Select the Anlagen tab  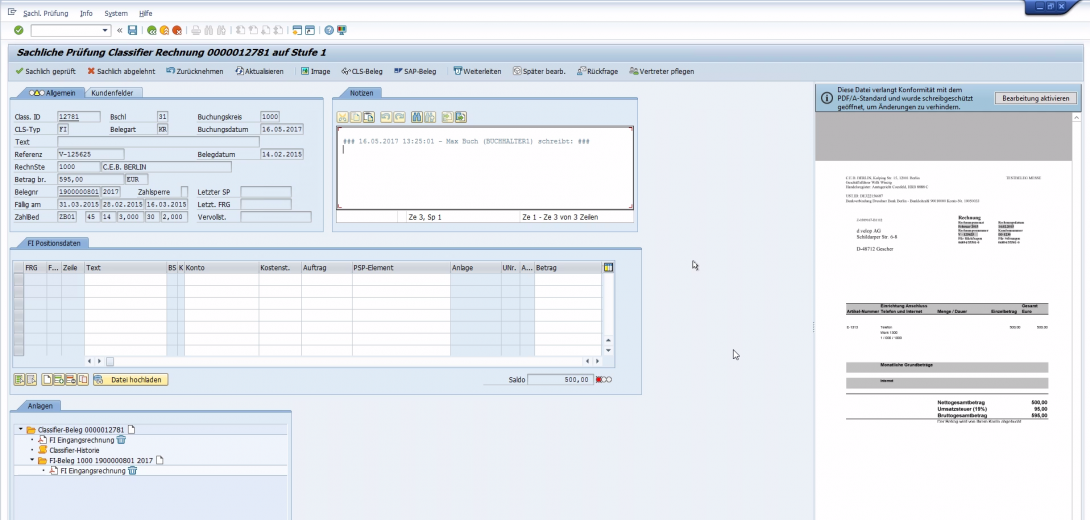tap(40, 406)
